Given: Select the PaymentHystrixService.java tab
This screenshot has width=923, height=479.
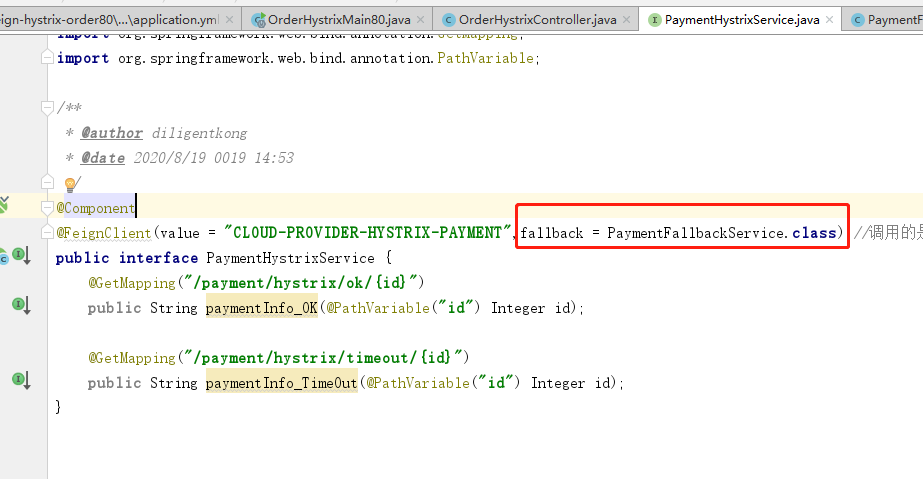Looking at the screenshot, I should [x=741, y=19].
